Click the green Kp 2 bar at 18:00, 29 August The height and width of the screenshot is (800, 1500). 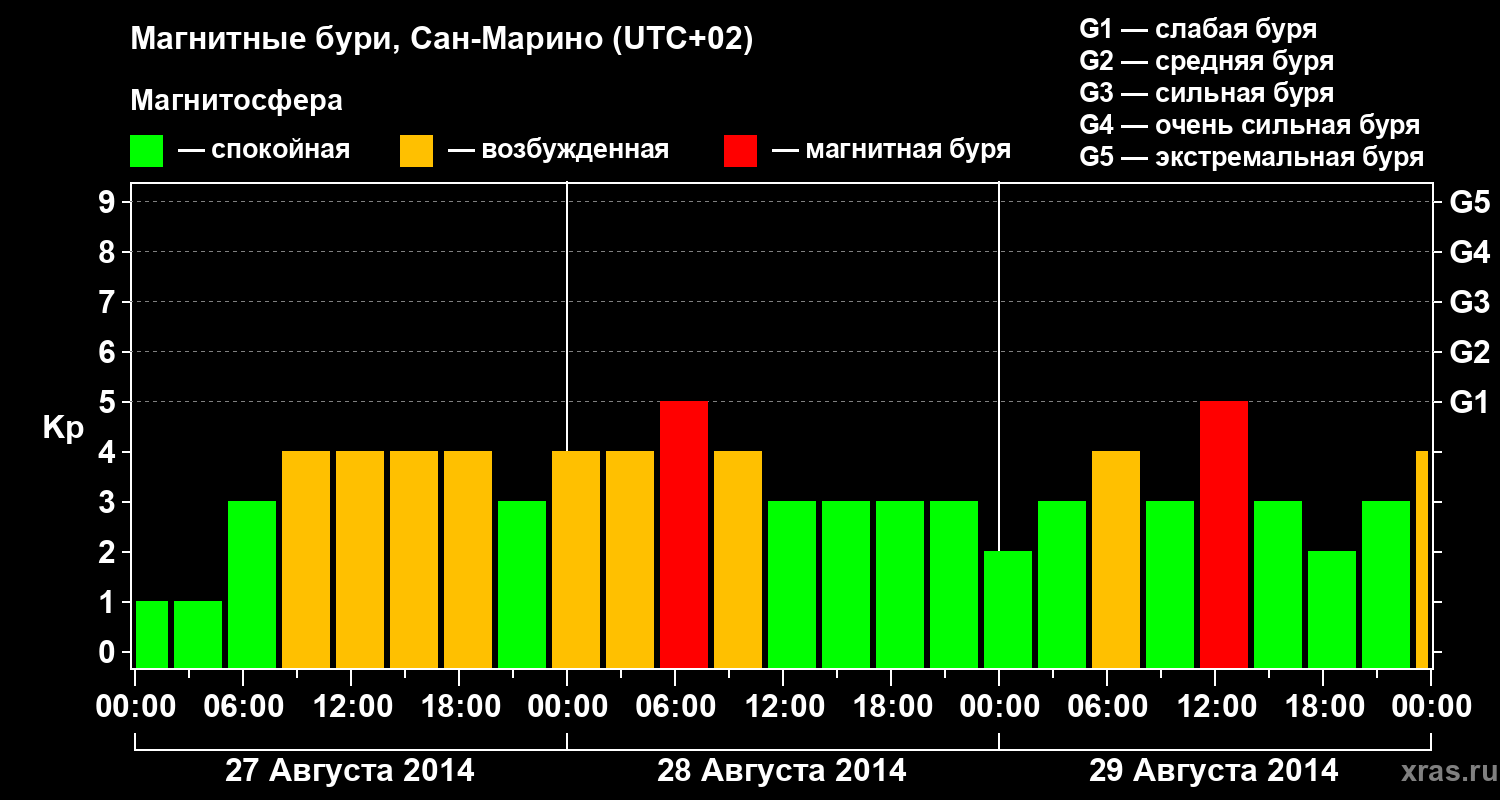1332,610
